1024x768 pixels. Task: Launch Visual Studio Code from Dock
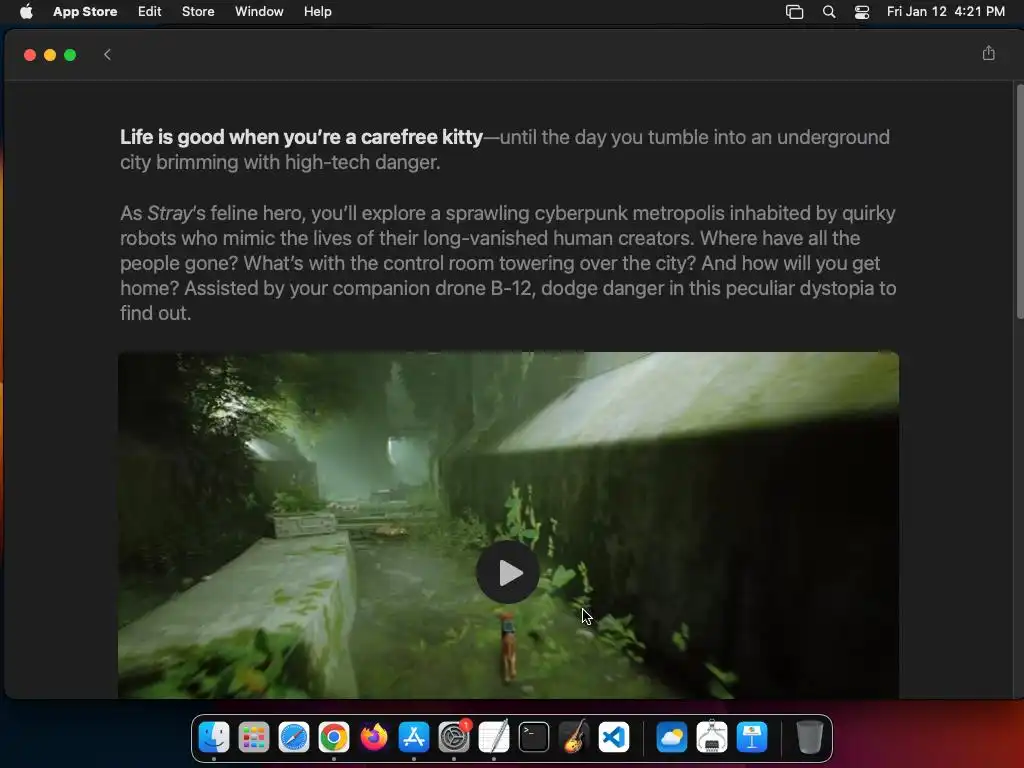[x=614, y=737]
